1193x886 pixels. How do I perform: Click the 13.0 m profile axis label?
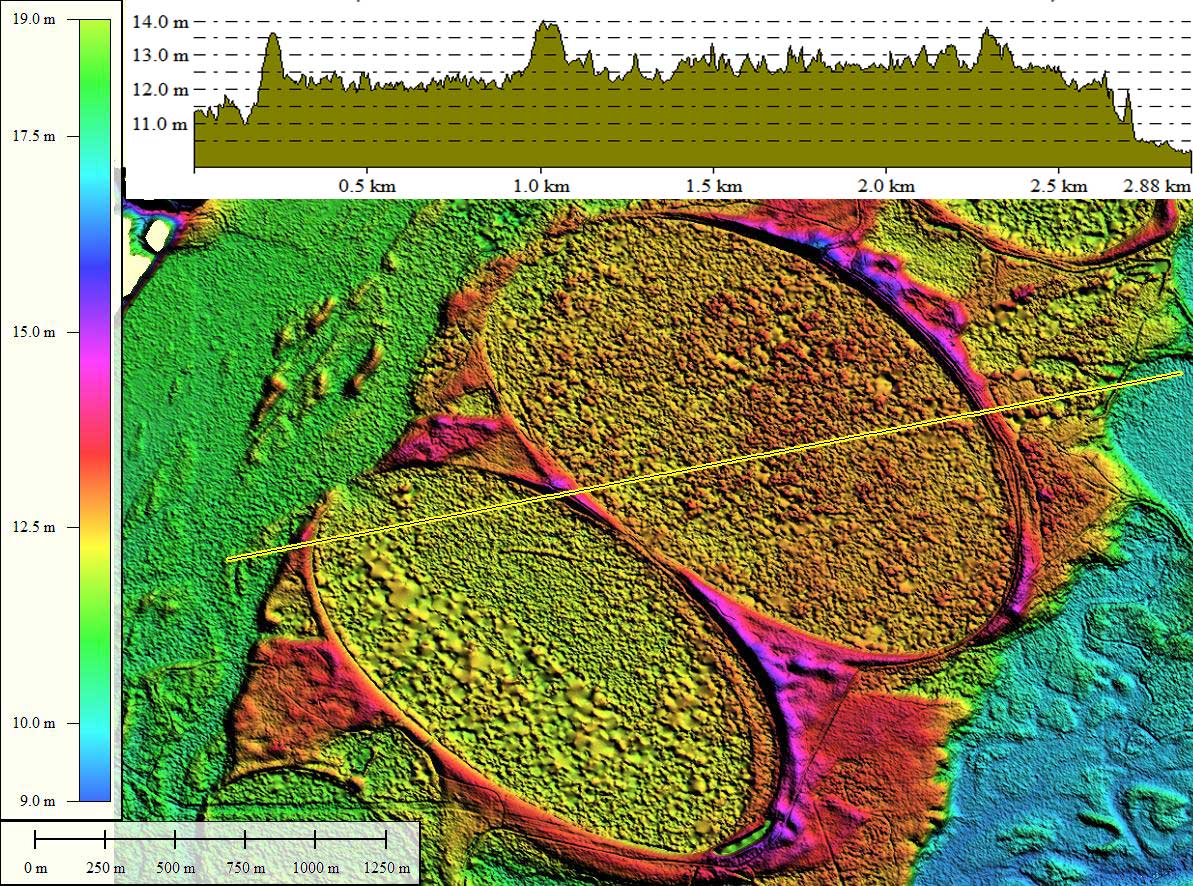[x=161, y=56]
